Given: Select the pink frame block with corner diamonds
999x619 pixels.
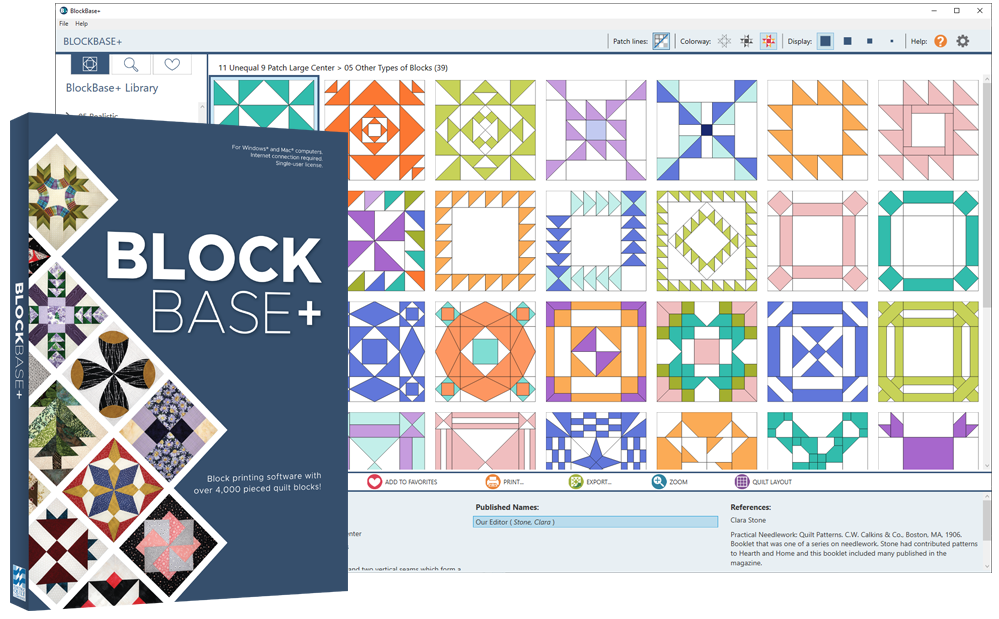Looking at the screenshot, I should tap(817, 241).
